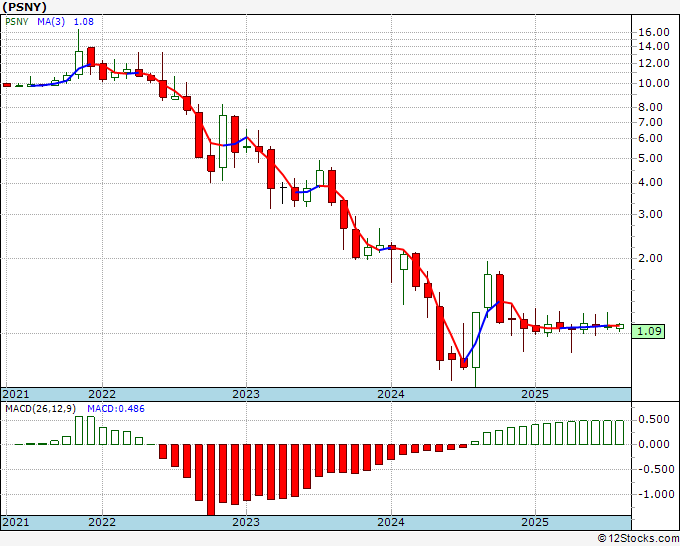
Task: Click 2021 on the price chart timeline
Action: point(16,394)
